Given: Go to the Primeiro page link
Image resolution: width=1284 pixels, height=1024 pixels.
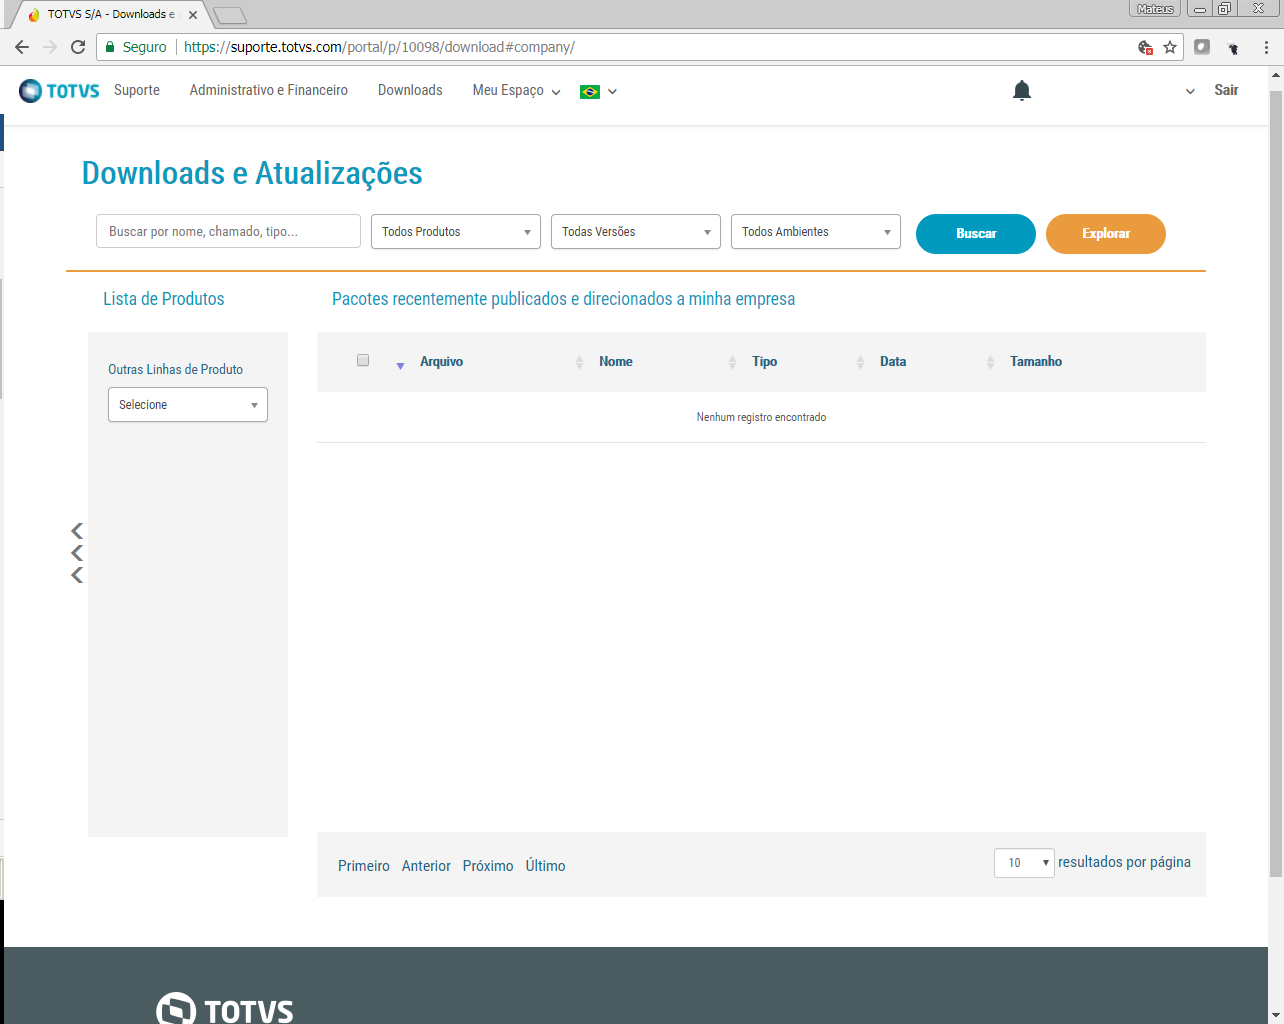Looking at the screenshot, I should pyautogui.click(x=364, y=866).
